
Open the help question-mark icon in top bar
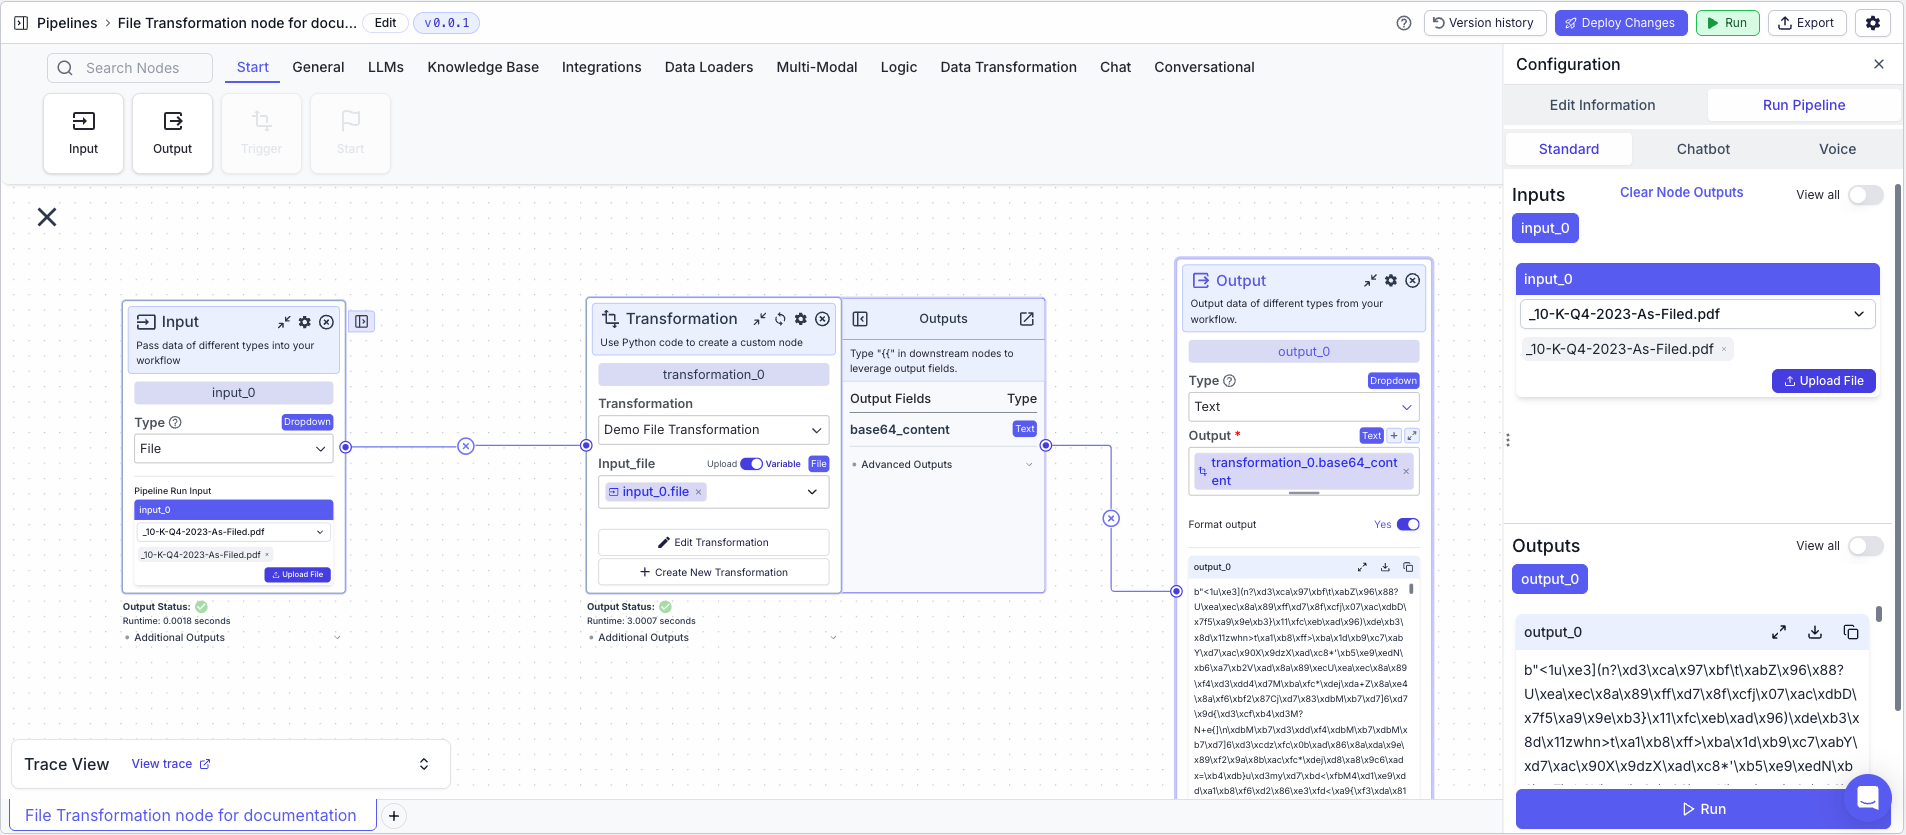pos(1404,23)
